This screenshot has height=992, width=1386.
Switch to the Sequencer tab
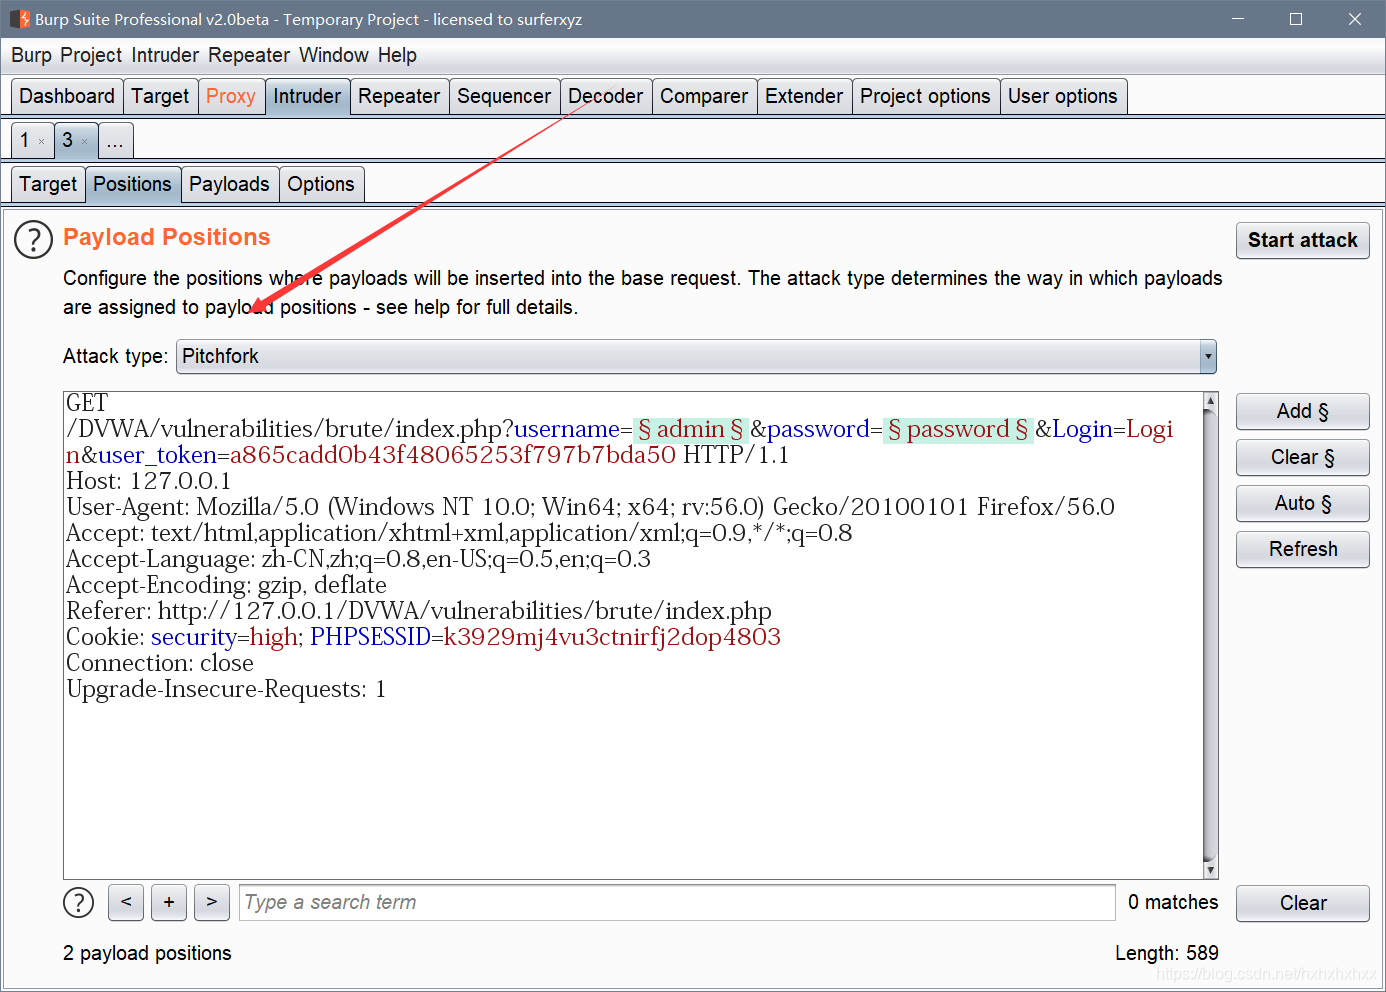pyautogui.click(x=504, y=96)
